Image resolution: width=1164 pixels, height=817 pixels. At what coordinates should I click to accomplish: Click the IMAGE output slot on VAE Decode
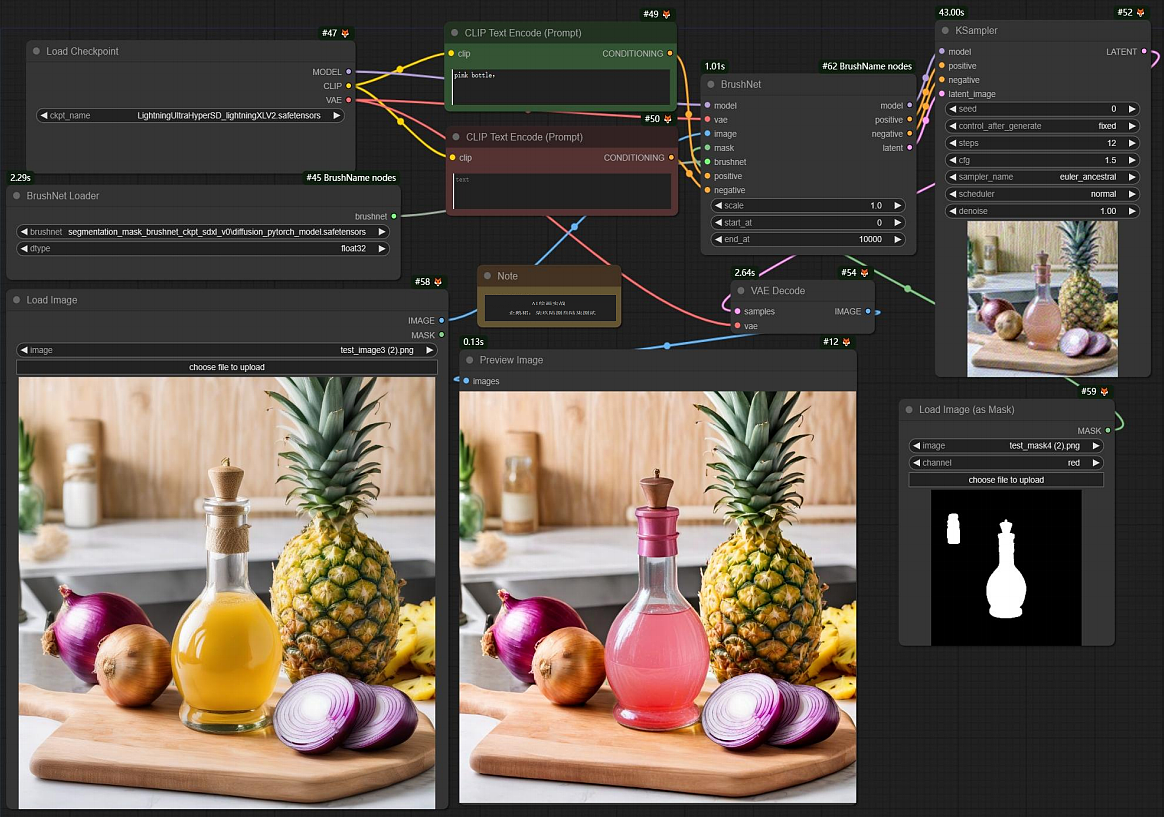coord(868,312)
